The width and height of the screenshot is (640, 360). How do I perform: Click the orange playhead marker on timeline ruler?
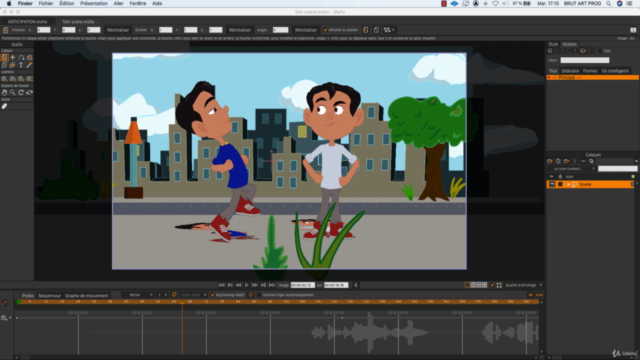(x=182, y=302)
